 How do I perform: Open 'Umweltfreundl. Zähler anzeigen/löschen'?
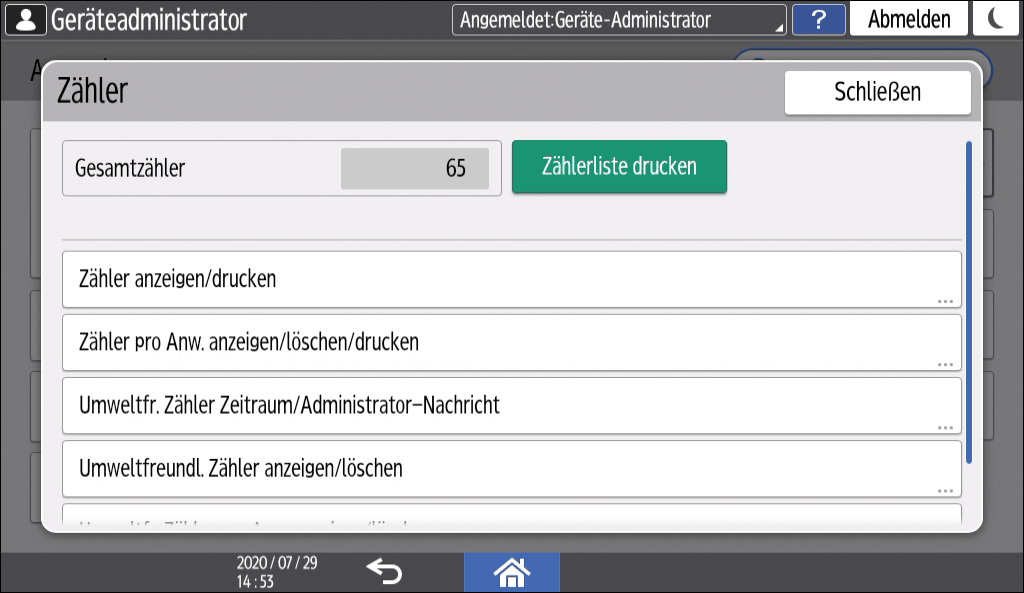(x=511, y=468)
